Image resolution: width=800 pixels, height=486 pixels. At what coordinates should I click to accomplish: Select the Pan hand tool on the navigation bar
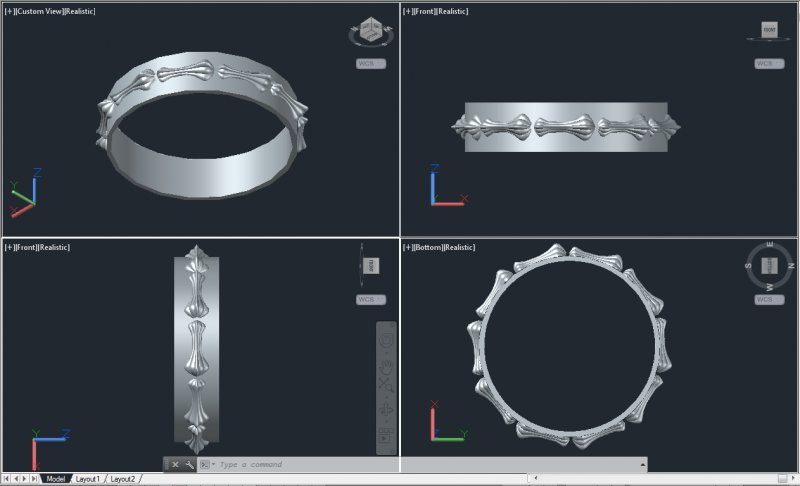coord(386,365)
